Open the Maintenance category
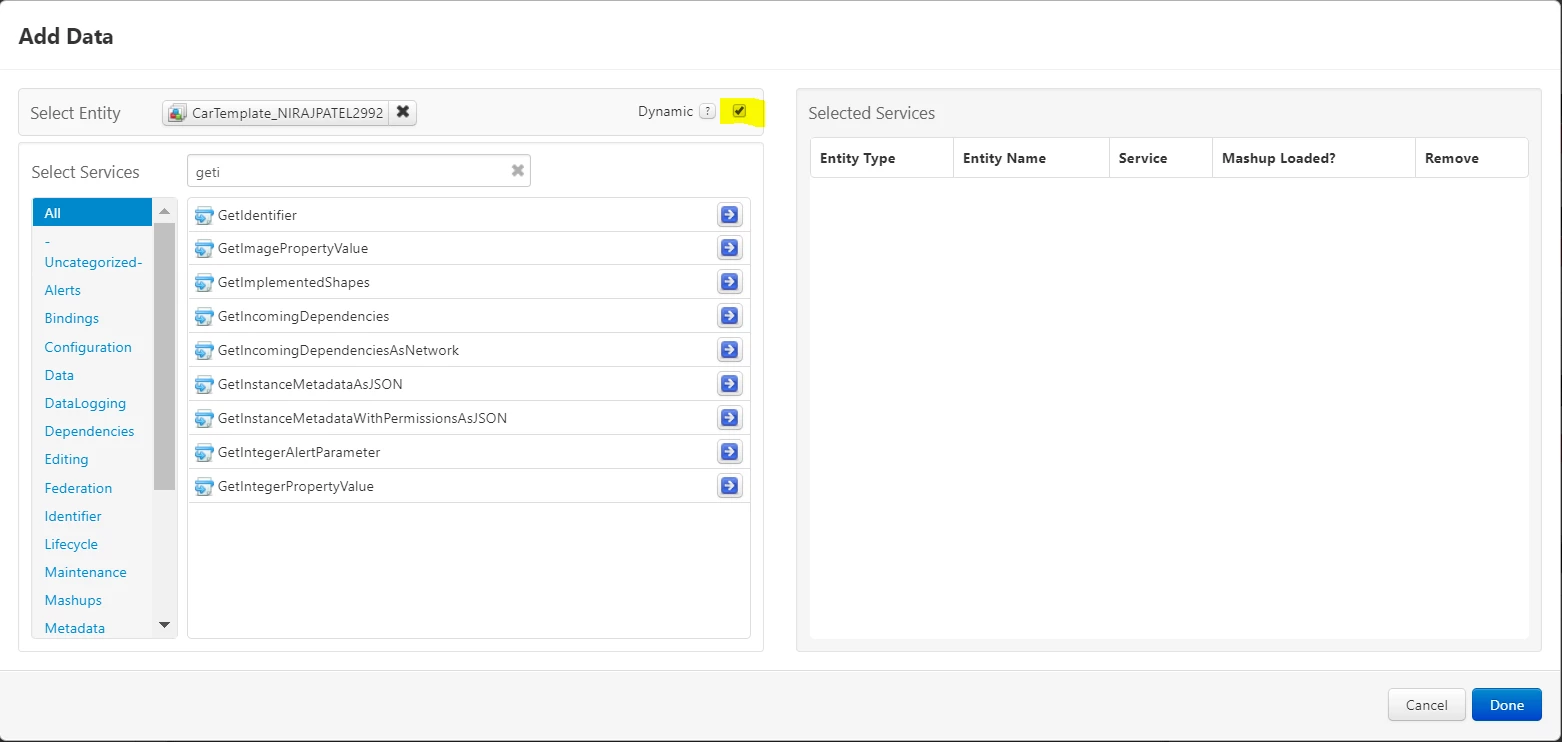 pos(85,572)
